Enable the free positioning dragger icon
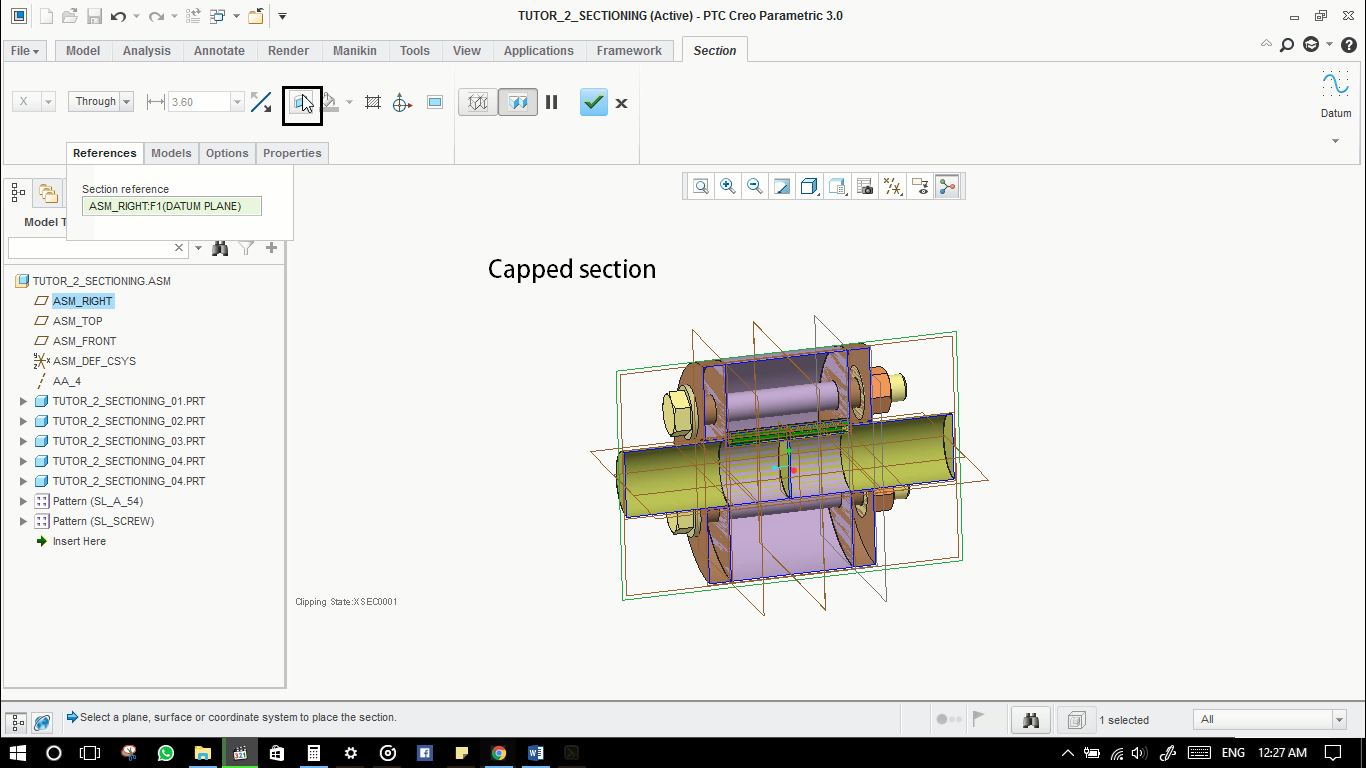This screenshot has width=1366, height=768. point(402,102)
